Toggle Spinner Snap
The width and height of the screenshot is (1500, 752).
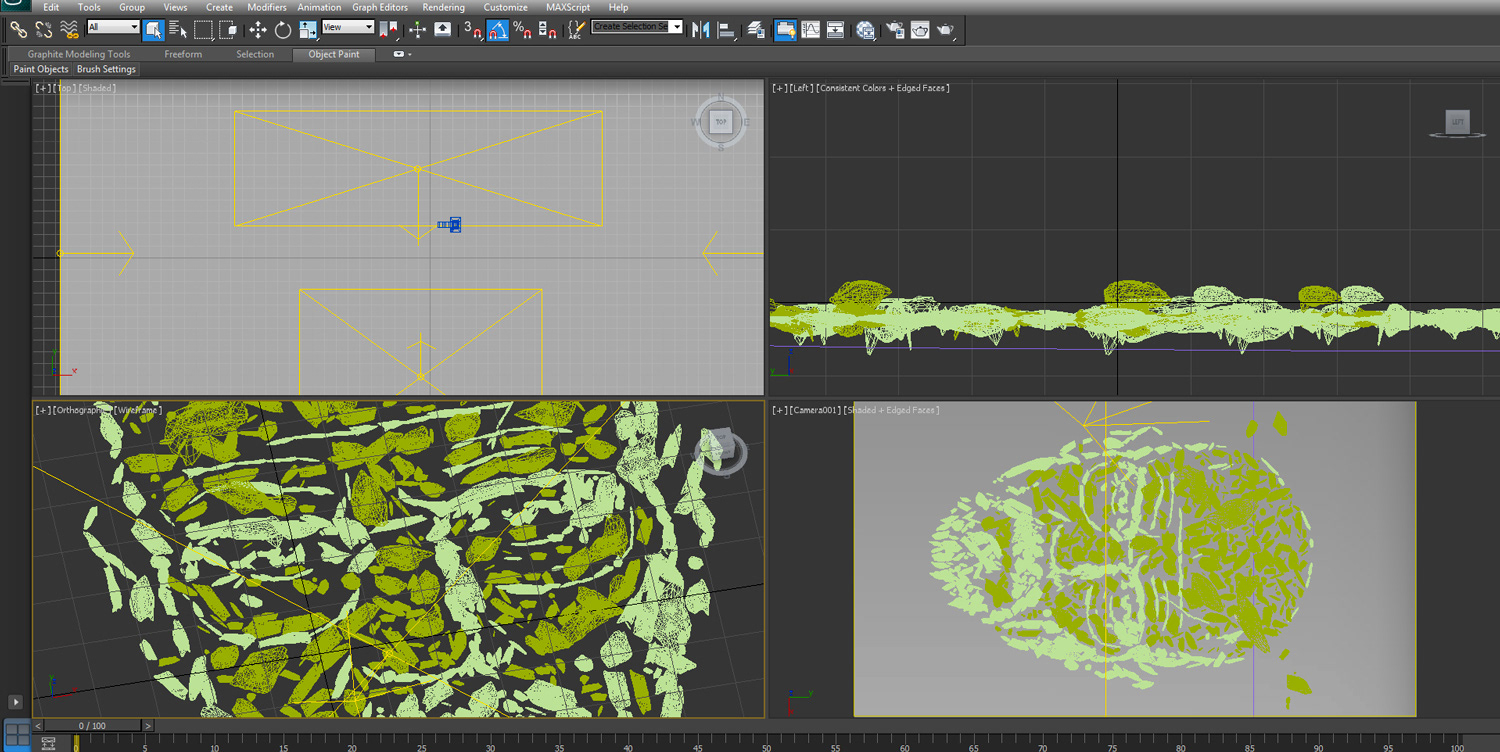[548, 30]
